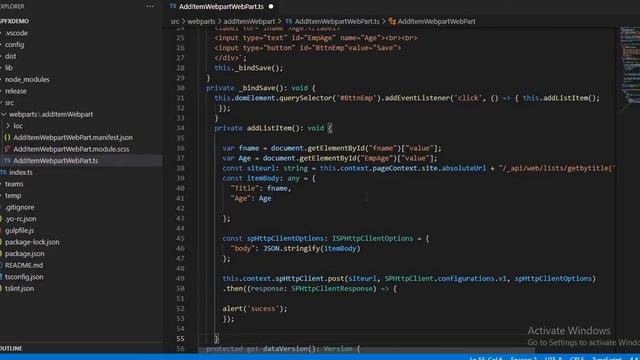Click the webparts breadcrumb
The width and height of the screenshot is (640, 360).
pos(201,21)
